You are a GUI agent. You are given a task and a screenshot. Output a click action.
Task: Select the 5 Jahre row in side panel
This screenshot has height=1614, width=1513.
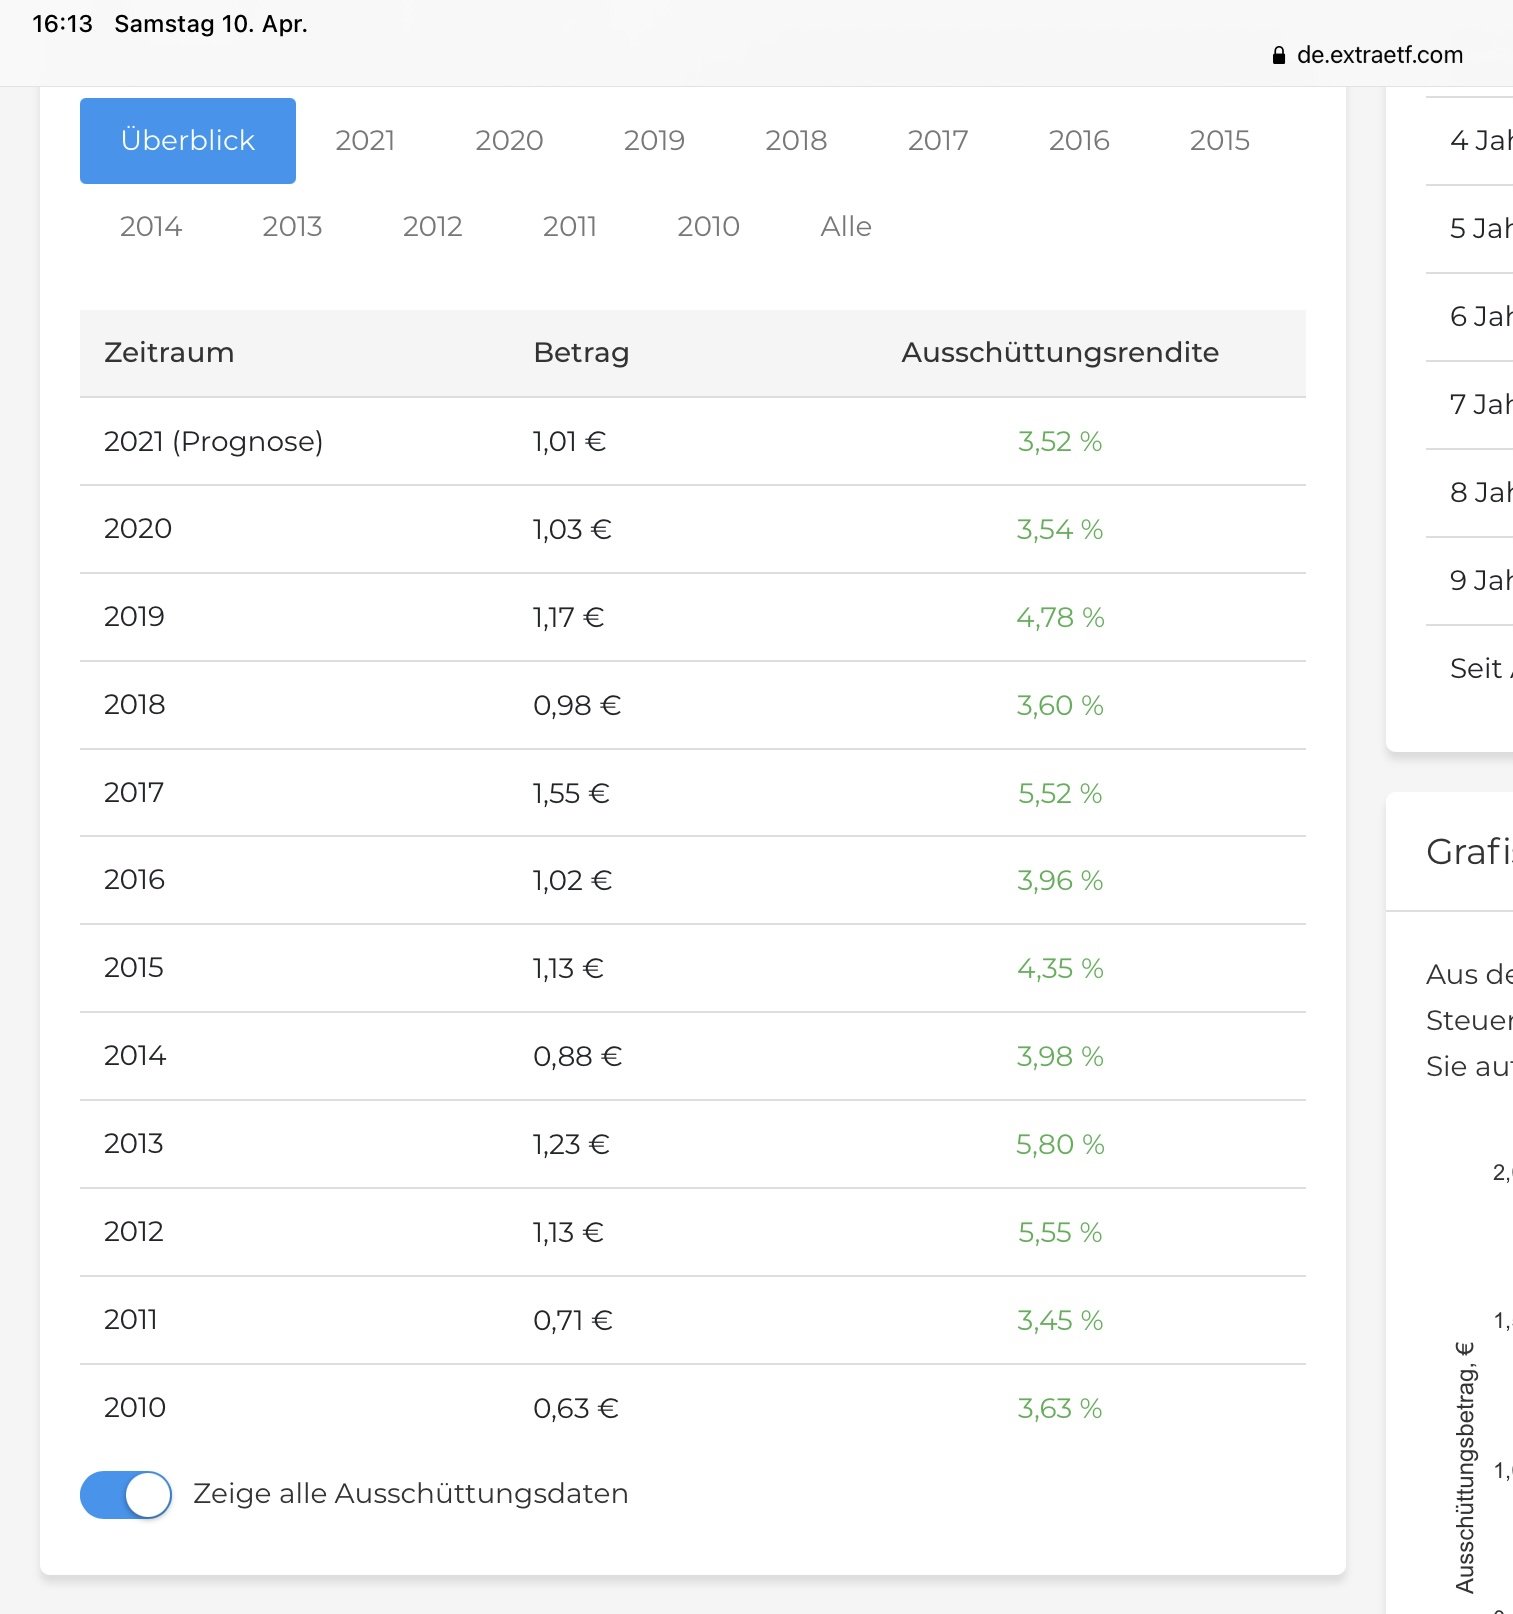1469,229
